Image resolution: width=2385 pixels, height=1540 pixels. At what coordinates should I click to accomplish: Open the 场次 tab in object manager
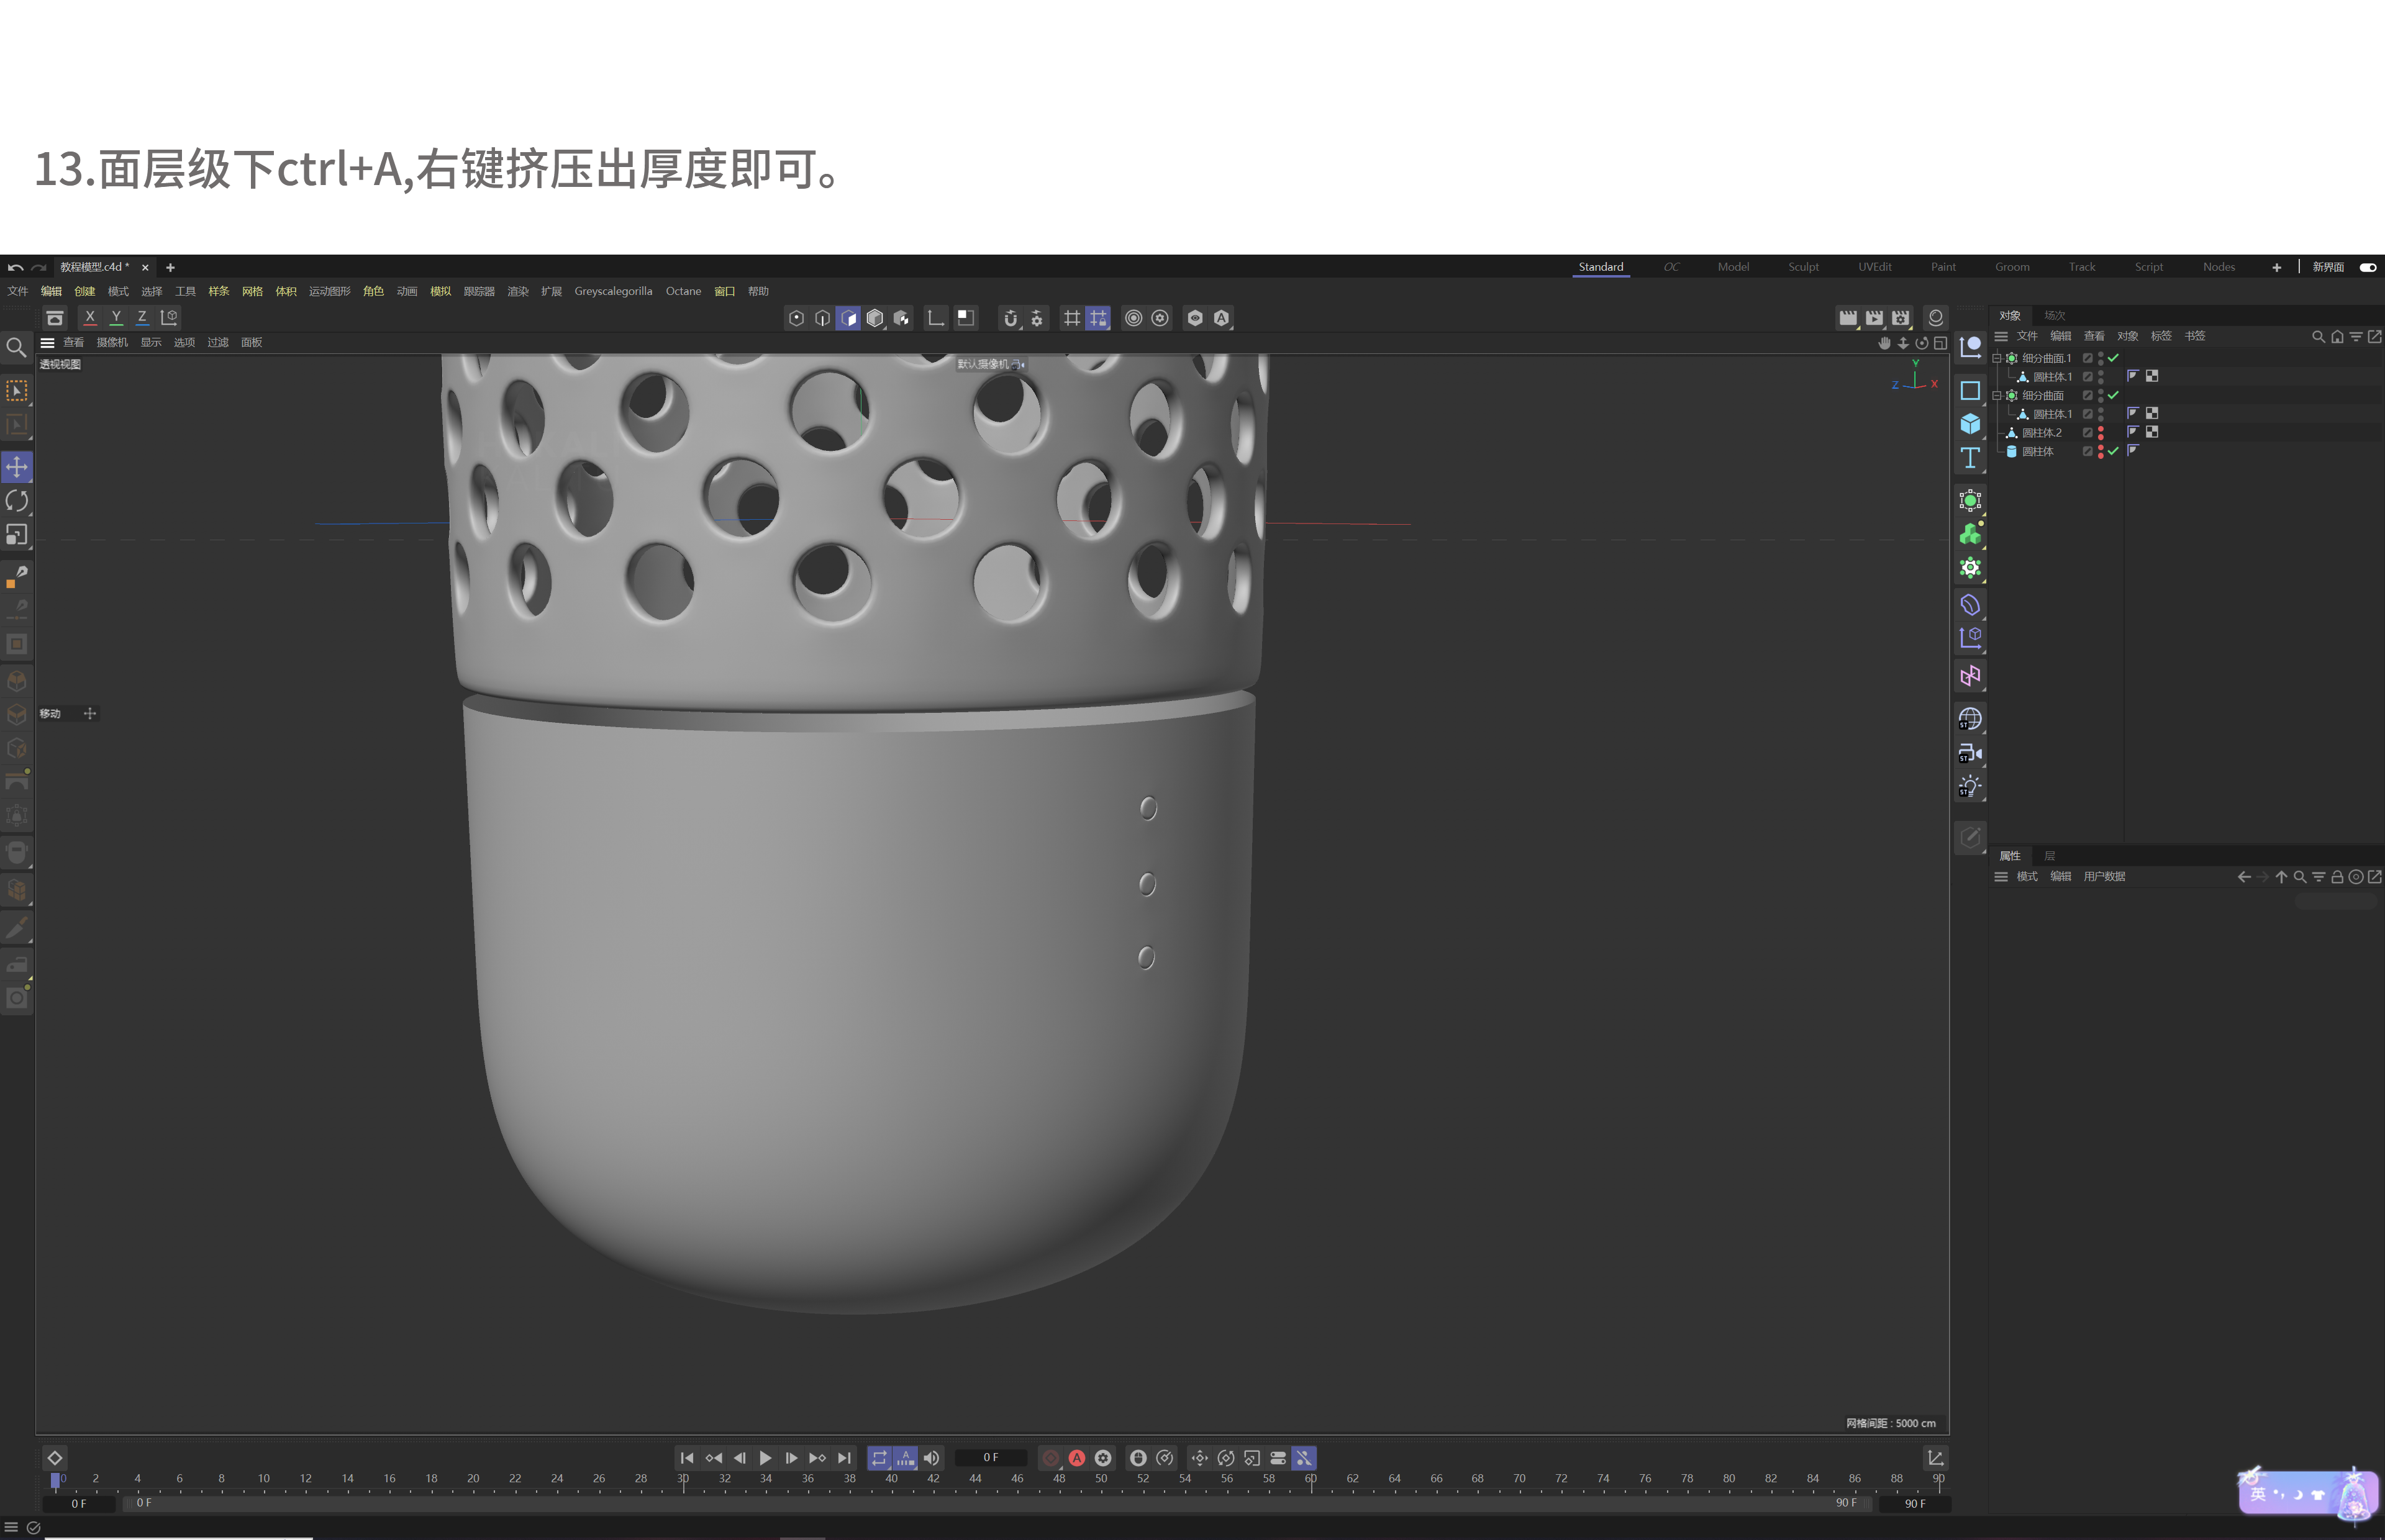[2054, 316]
